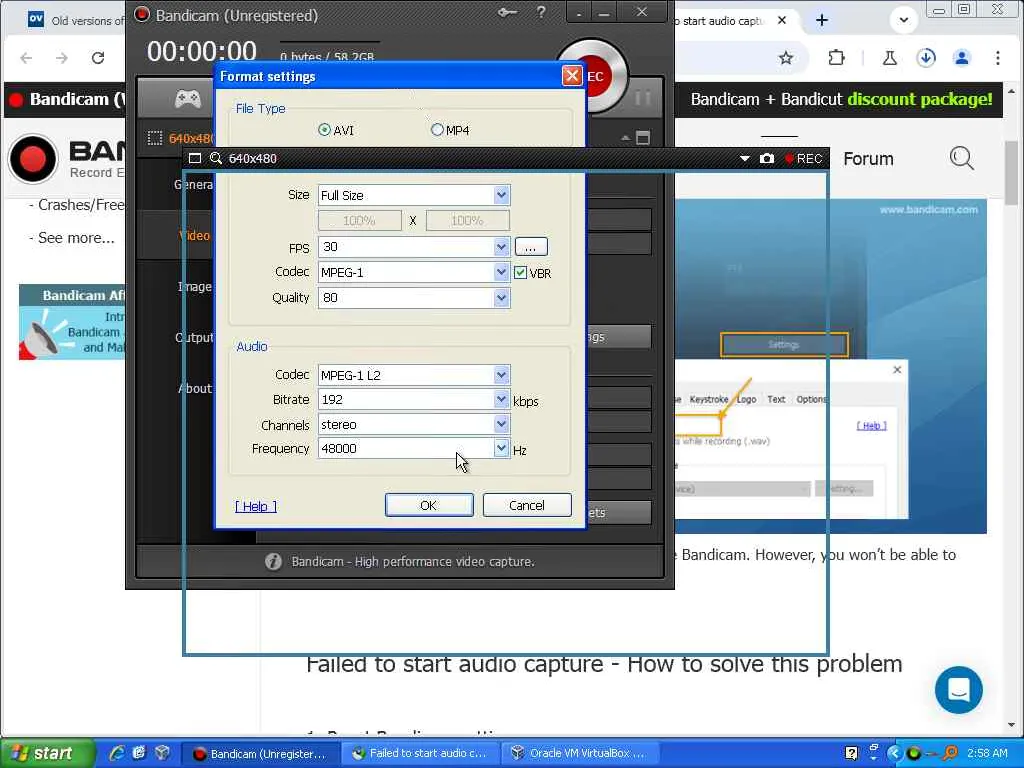Open the Image tab in Bandicam sidebar
This screenshot has height=768, width=1024.
(195, 287)
